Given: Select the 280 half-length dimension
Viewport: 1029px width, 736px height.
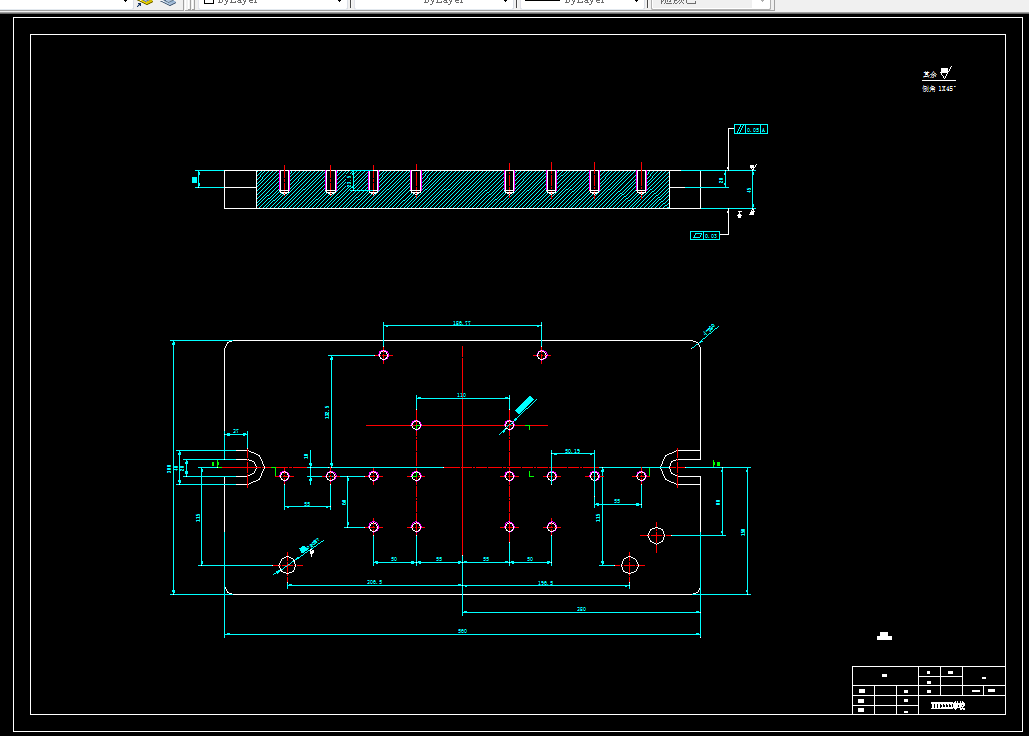Looking at the screenshot, I should (x=581, y=609).
